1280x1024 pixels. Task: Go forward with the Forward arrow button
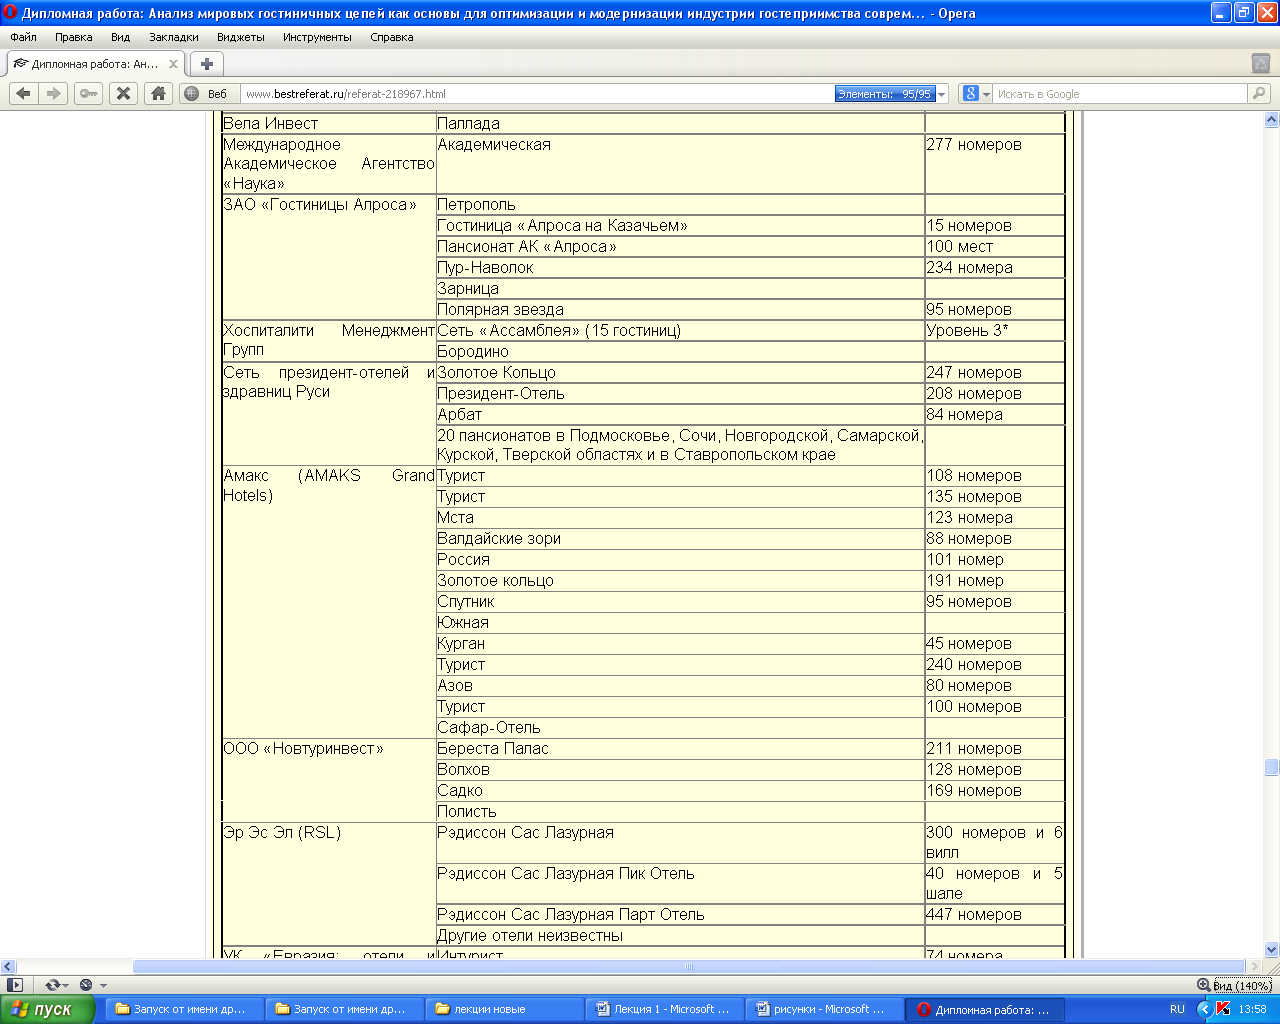coord(54,93)
